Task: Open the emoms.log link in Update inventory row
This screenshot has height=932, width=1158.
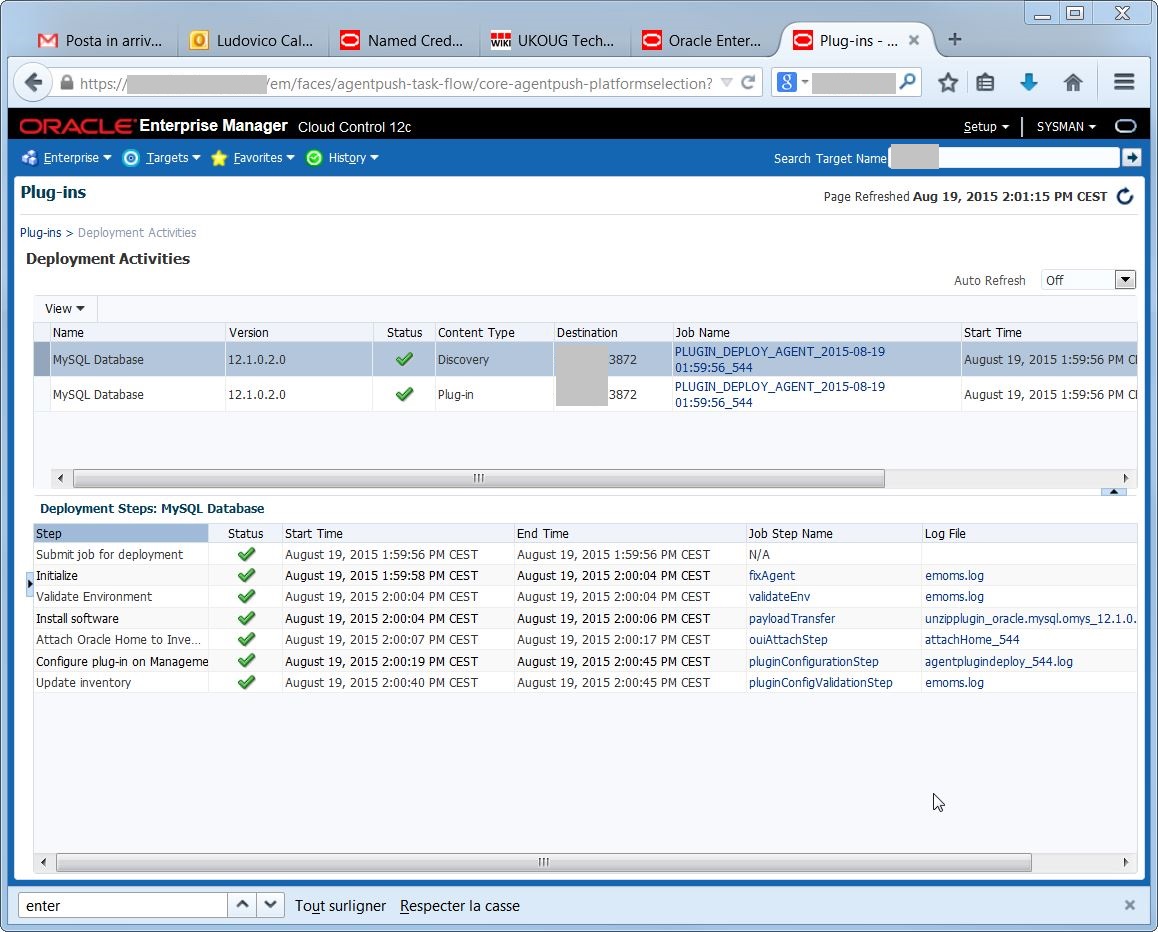Action: click(x=954, y=682)
